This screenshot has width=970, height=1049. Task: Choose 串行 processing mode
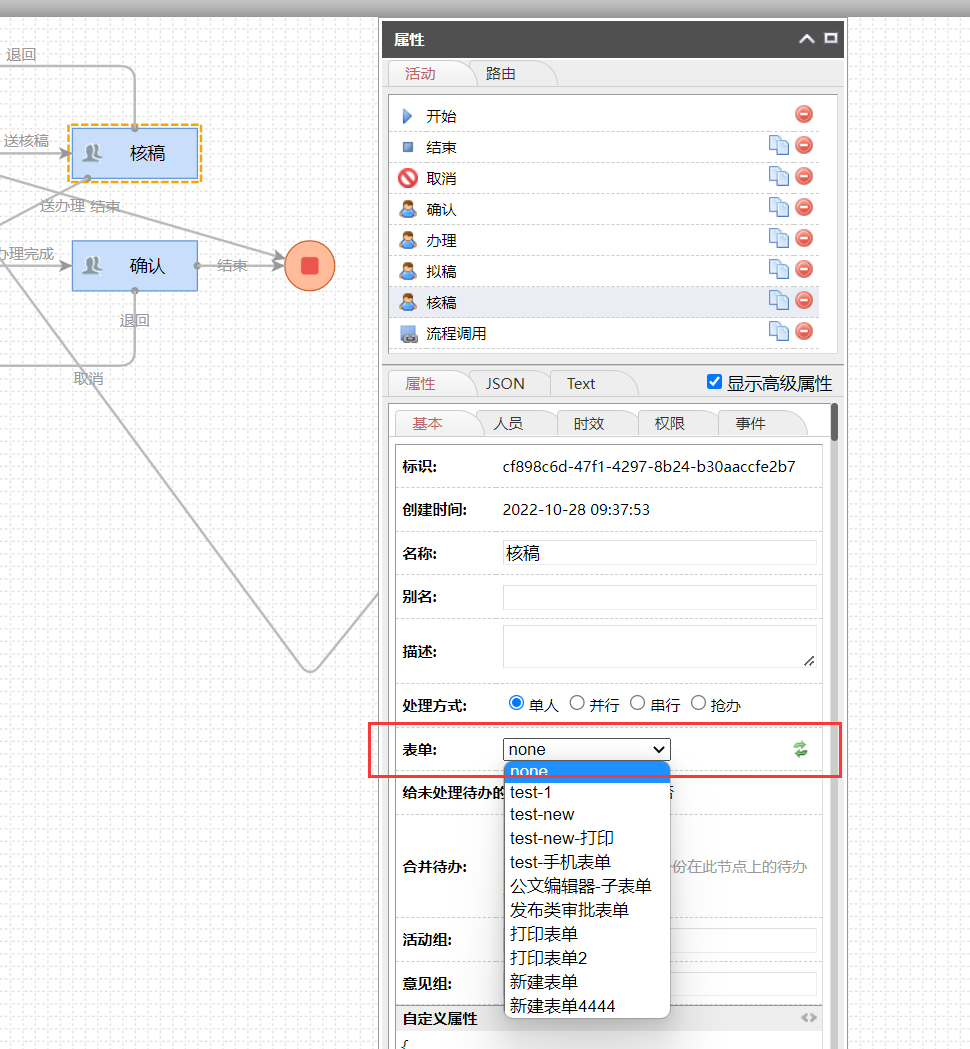pos(638,702)
